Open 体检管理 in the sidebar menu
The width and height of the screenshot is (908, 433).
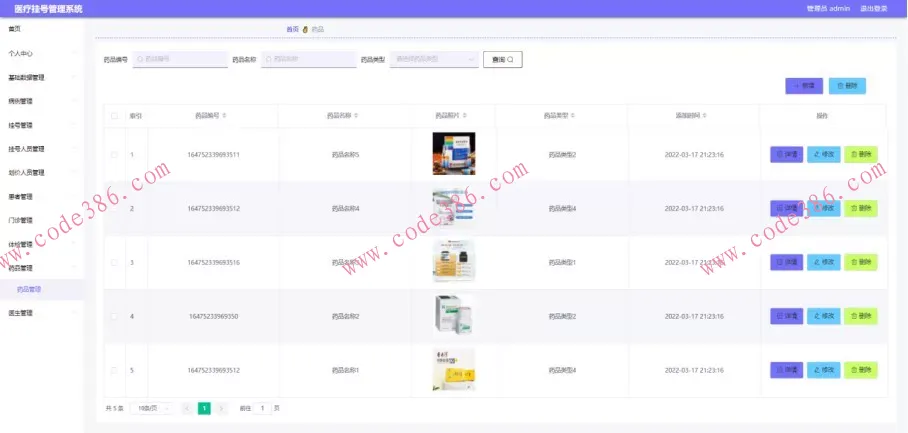[x=42, y=244]
